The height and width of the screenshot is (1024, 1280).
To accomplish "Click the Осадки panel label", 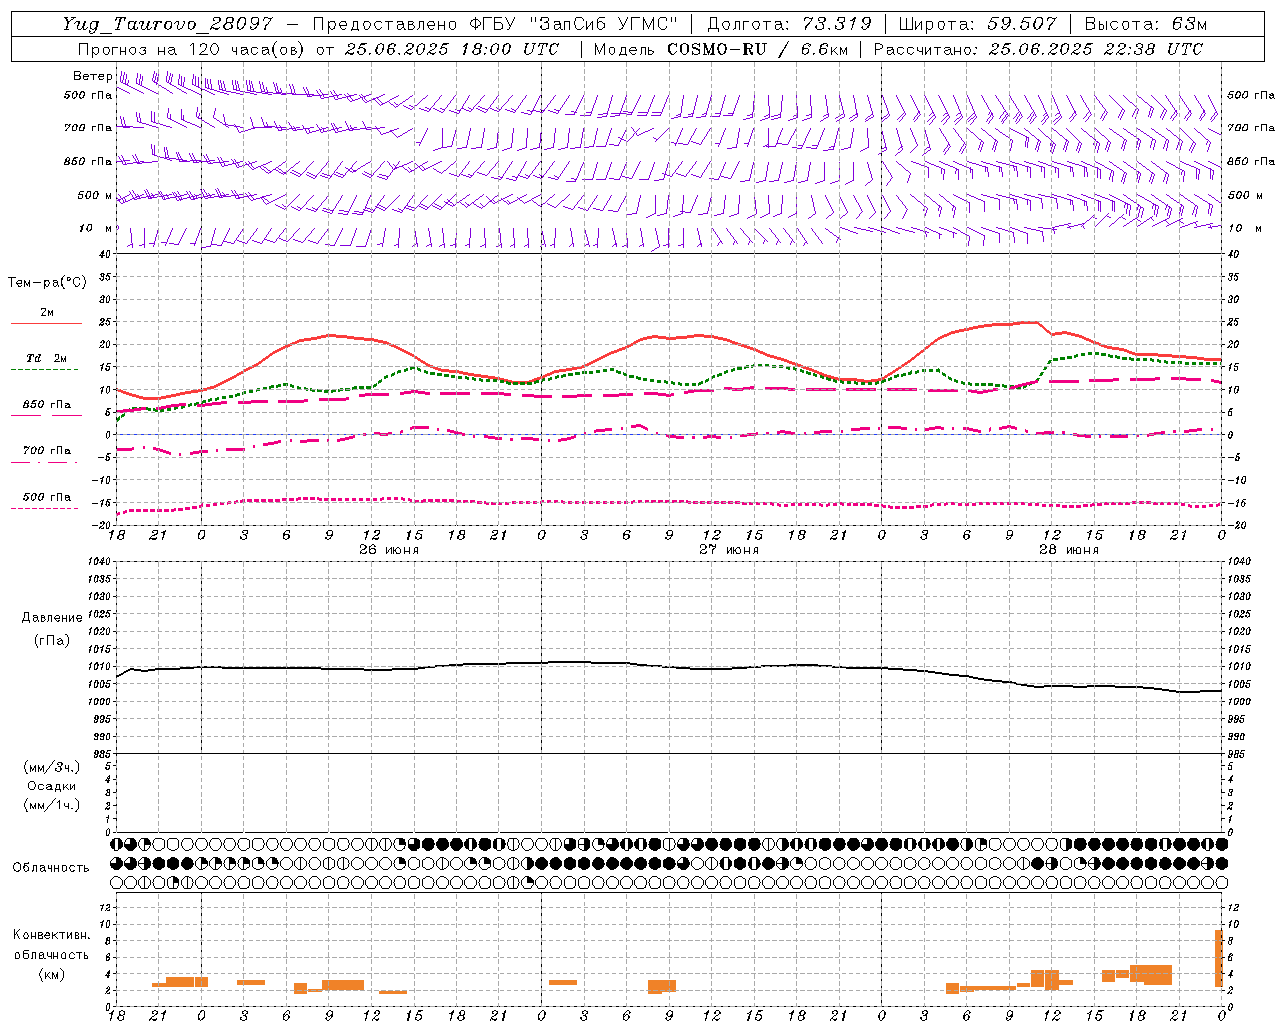I will point(52,786).
